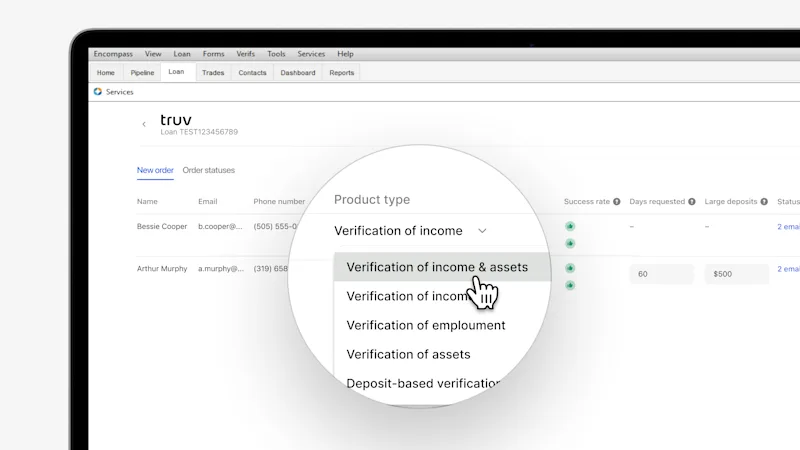Click Bessie Cooper's first green success icon
The image size is (800, 450).
(570, 226)
